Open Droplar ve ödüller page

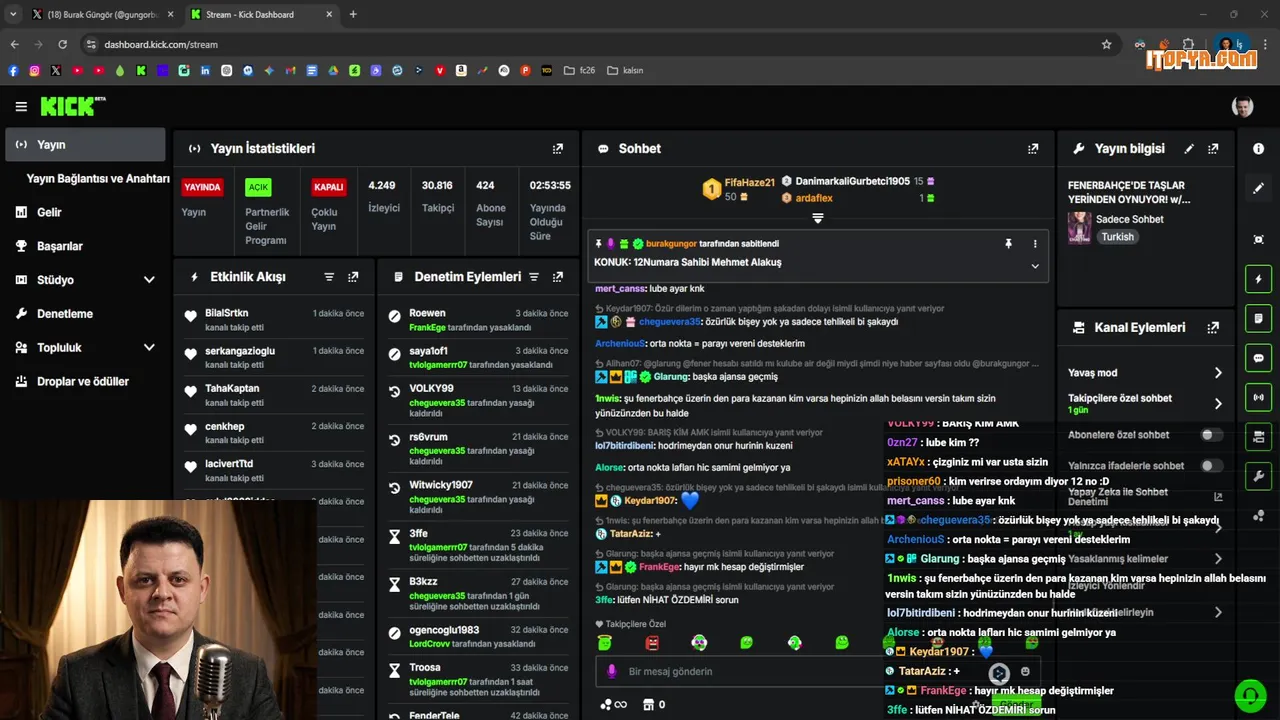point(85,382)
